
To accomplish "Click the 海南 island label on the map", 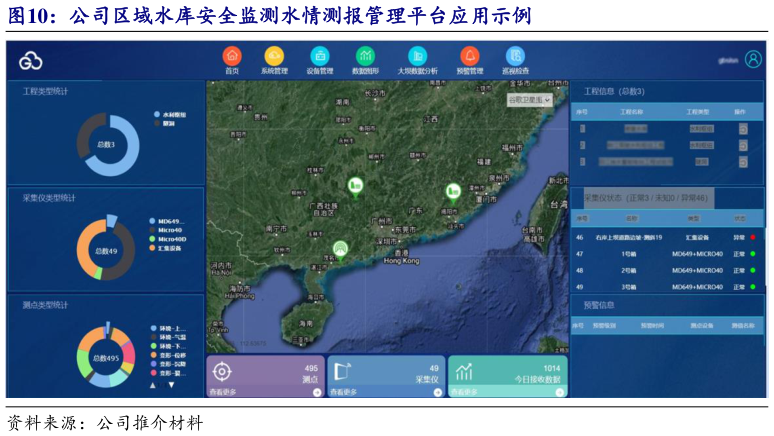I will (x=306, y=324).
